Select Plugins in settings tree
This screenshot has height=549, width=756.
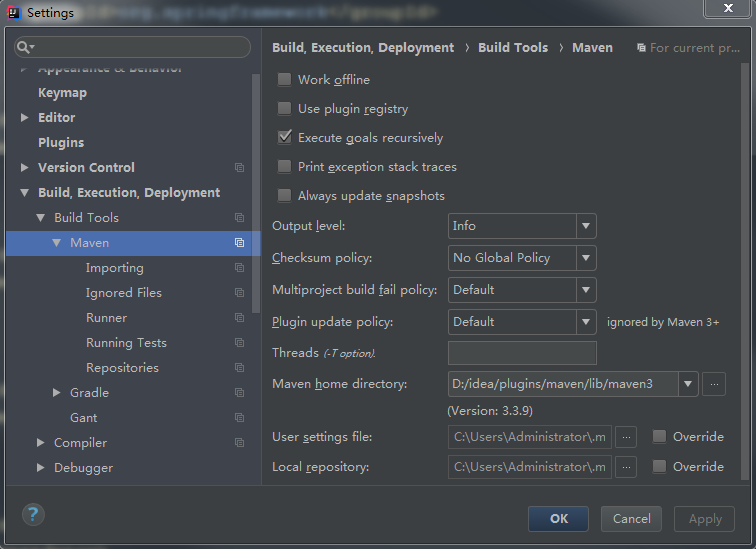coord(61,143)
